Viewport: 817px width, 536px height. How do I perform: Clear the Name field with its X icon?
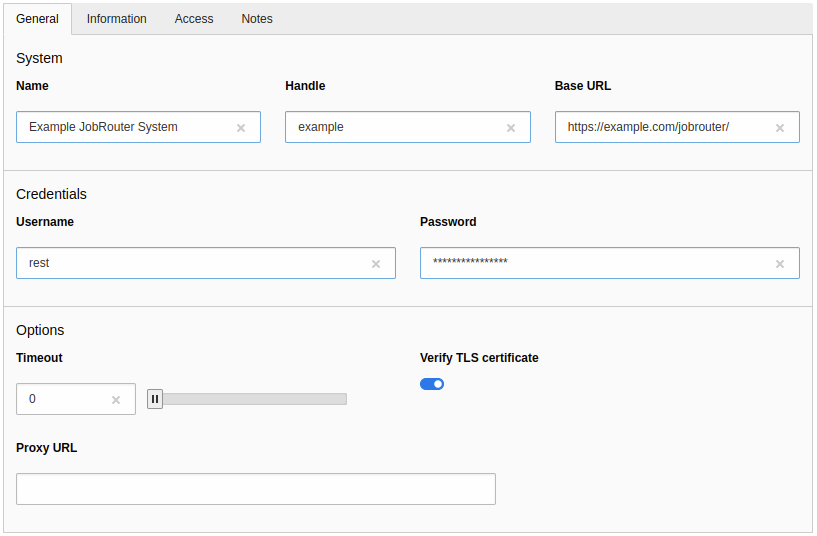point(241,128)
